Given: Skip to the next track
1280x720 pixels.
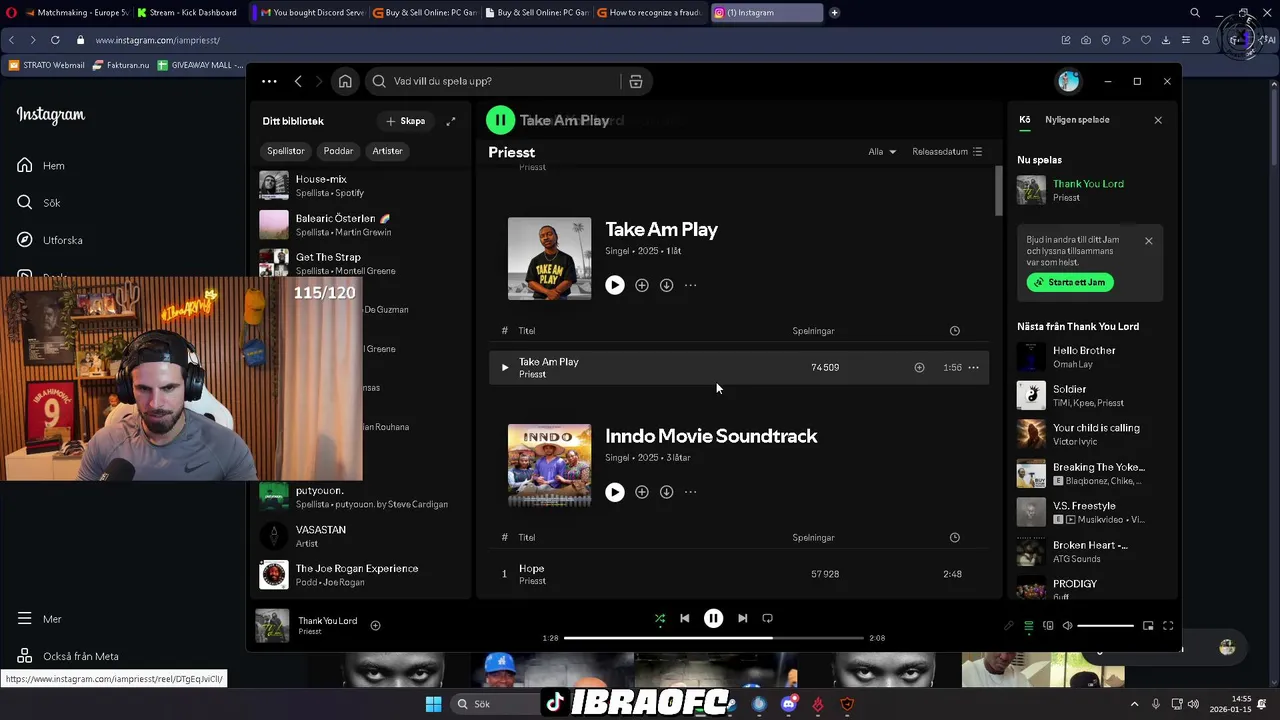Looking at the screenshot, I should (x=742, y=618).
